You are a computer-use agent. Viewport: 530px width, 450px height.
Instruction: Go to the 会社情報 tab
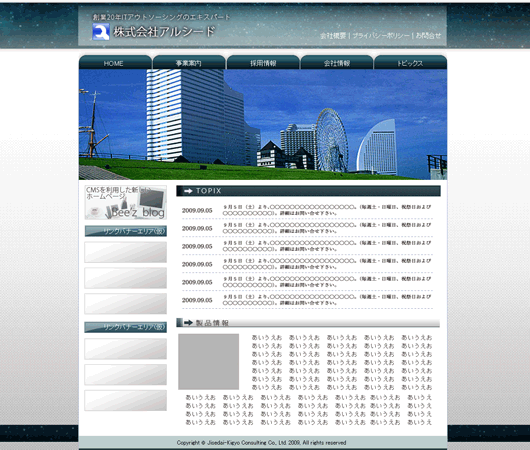click(x=337, y=63)
